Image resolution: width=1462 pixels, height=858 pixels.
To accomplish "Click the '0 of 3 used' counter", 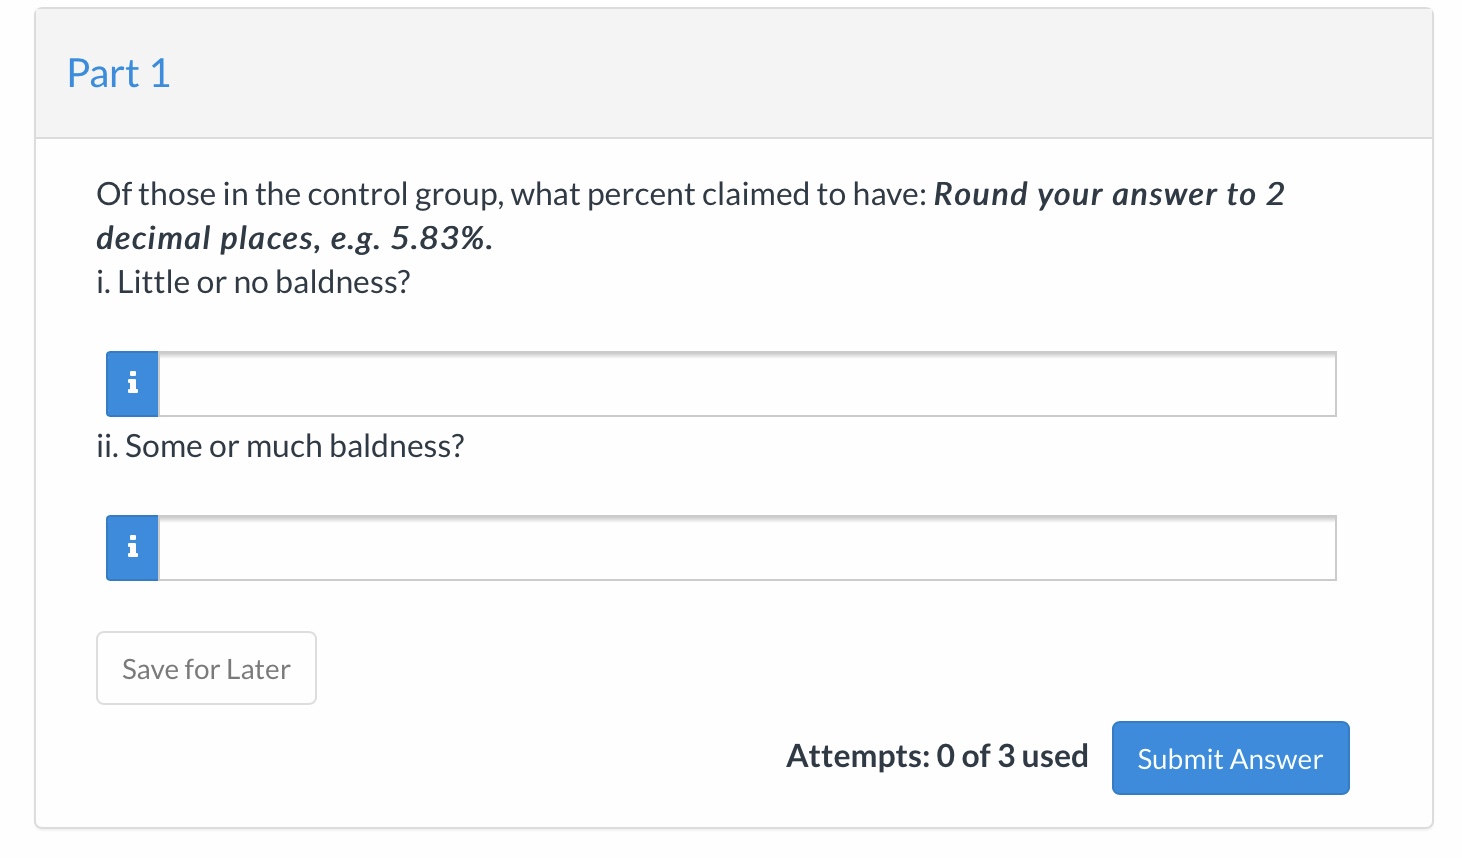I will coord(1012,756).
